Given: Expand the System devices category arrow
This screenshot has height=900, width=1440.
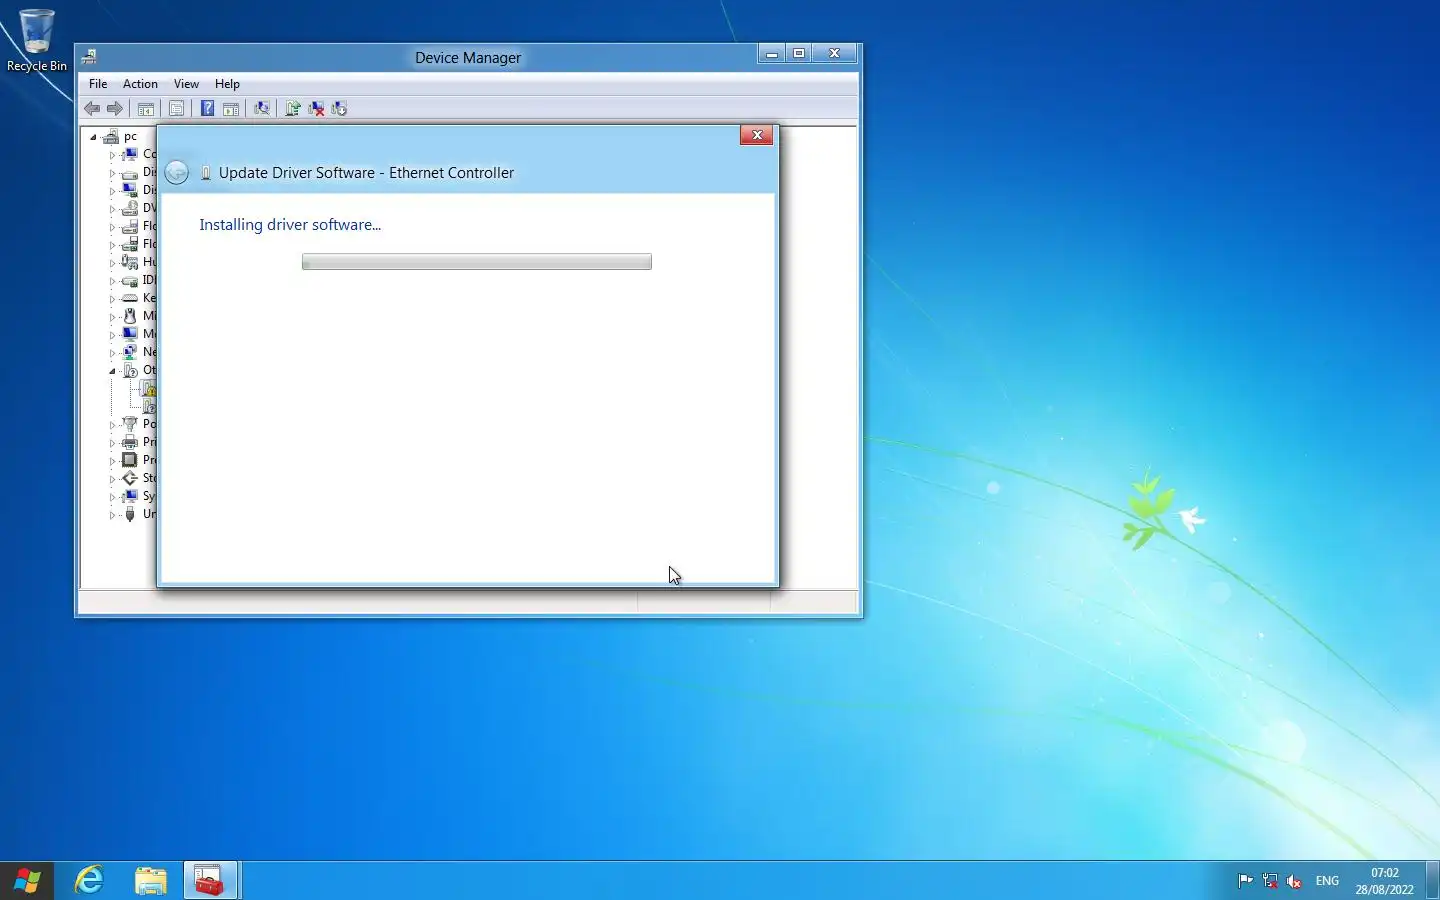Looking at the screenshot, I should (112, 497).
